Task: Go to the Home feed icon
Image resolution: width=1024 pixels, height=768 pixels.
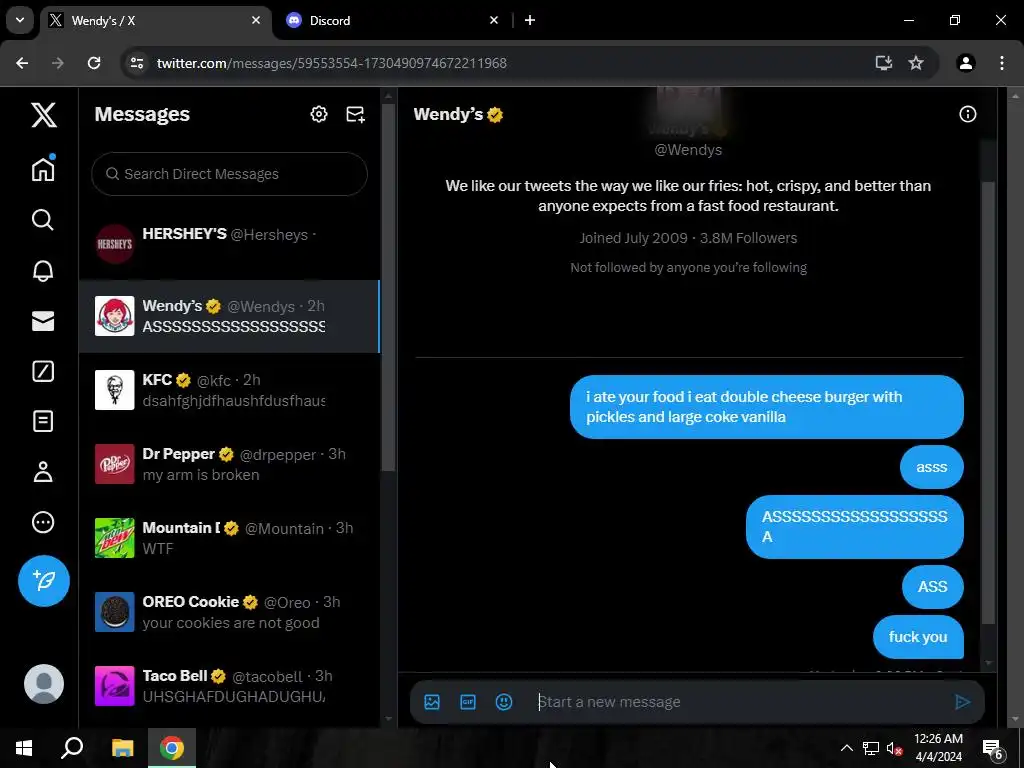Action: (x=43, y=168)
